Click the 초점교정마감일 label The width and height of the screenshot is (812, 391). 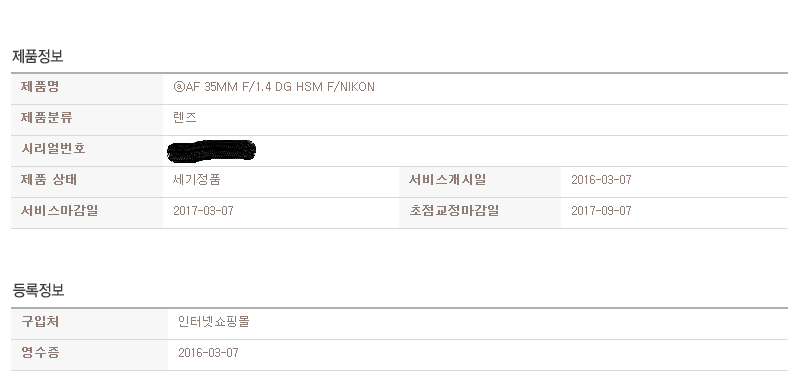coord(454,211)
